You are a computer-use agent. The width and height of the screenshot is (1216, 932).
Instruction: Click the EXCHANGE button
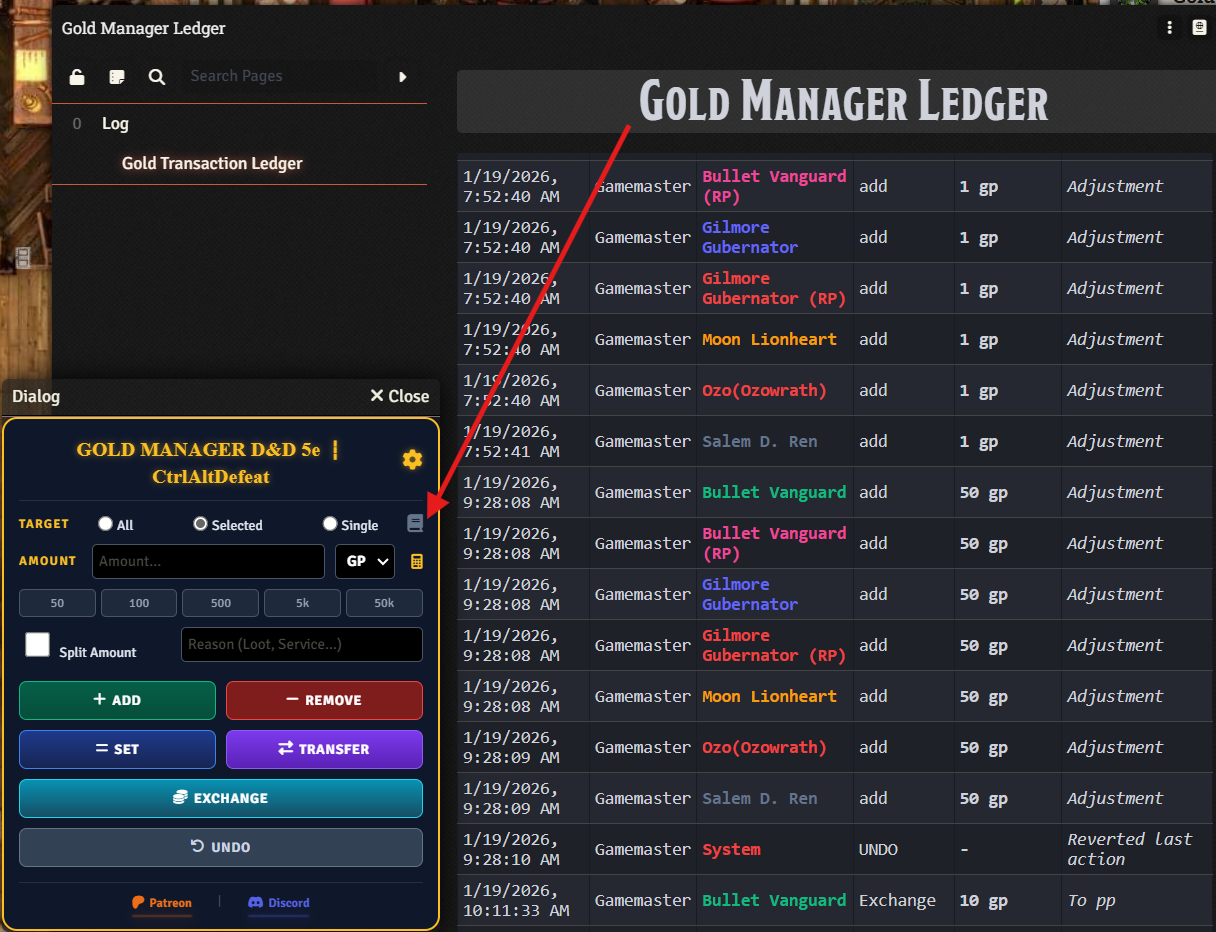pos(221,798)
